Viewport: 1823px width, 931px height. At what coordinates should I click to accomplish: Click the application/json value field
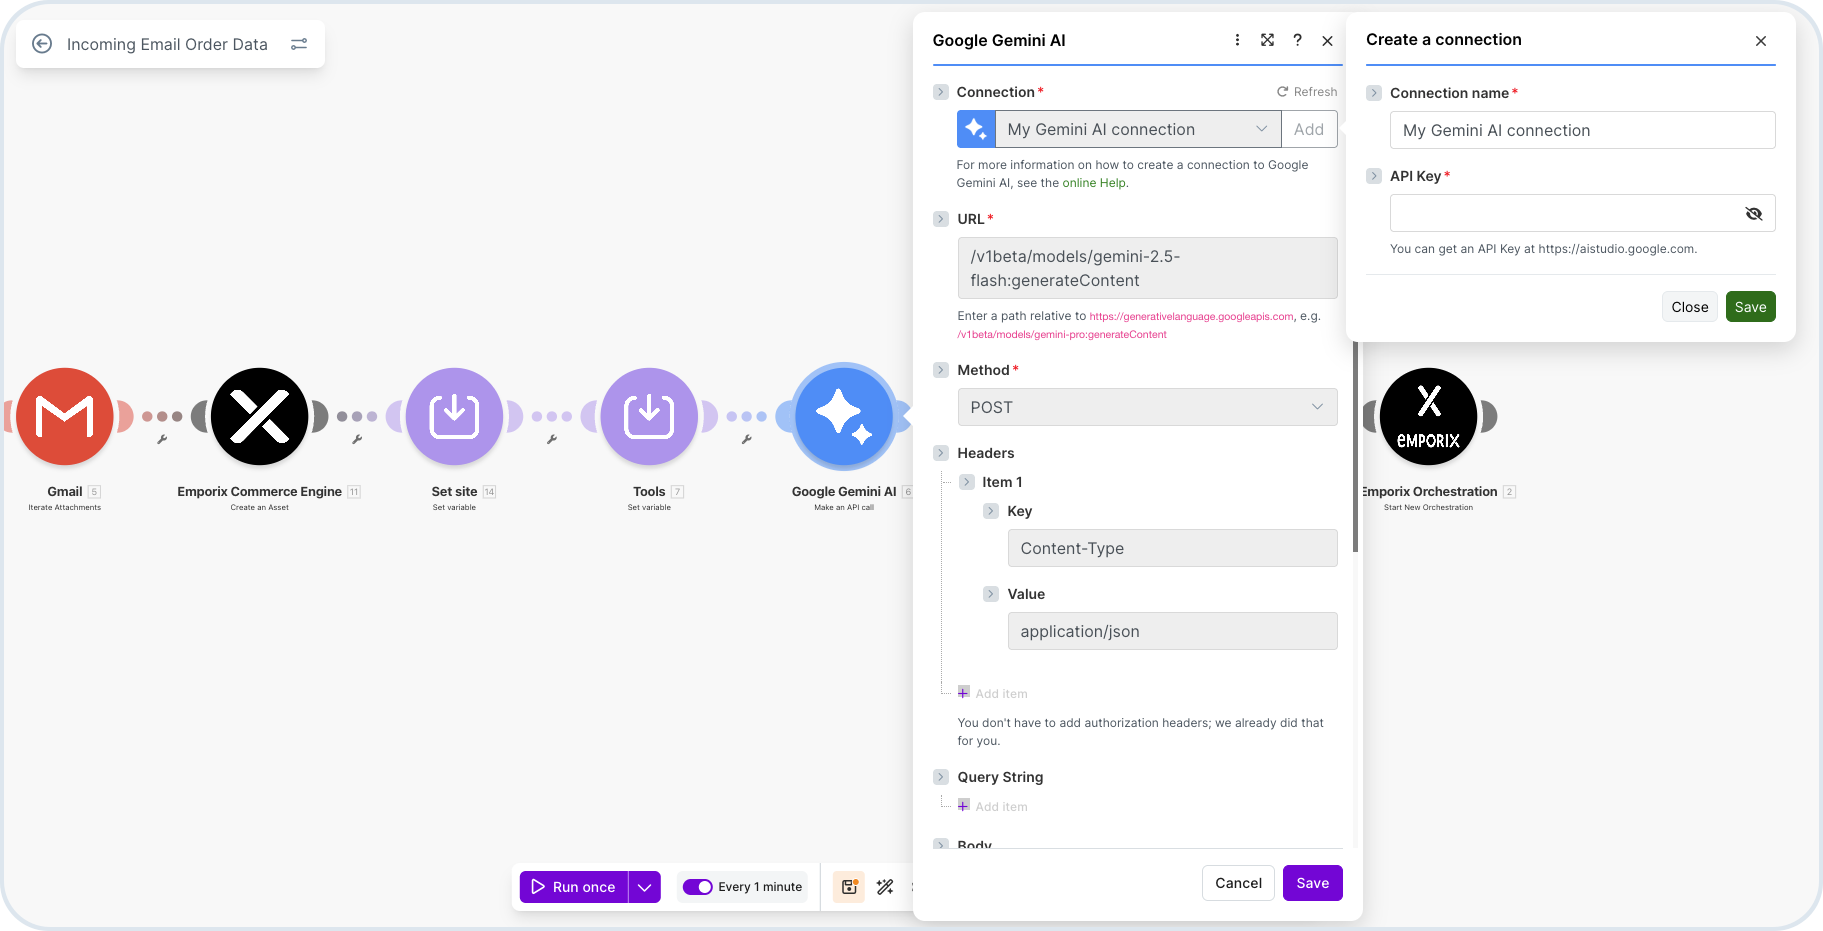(1172, 631)
